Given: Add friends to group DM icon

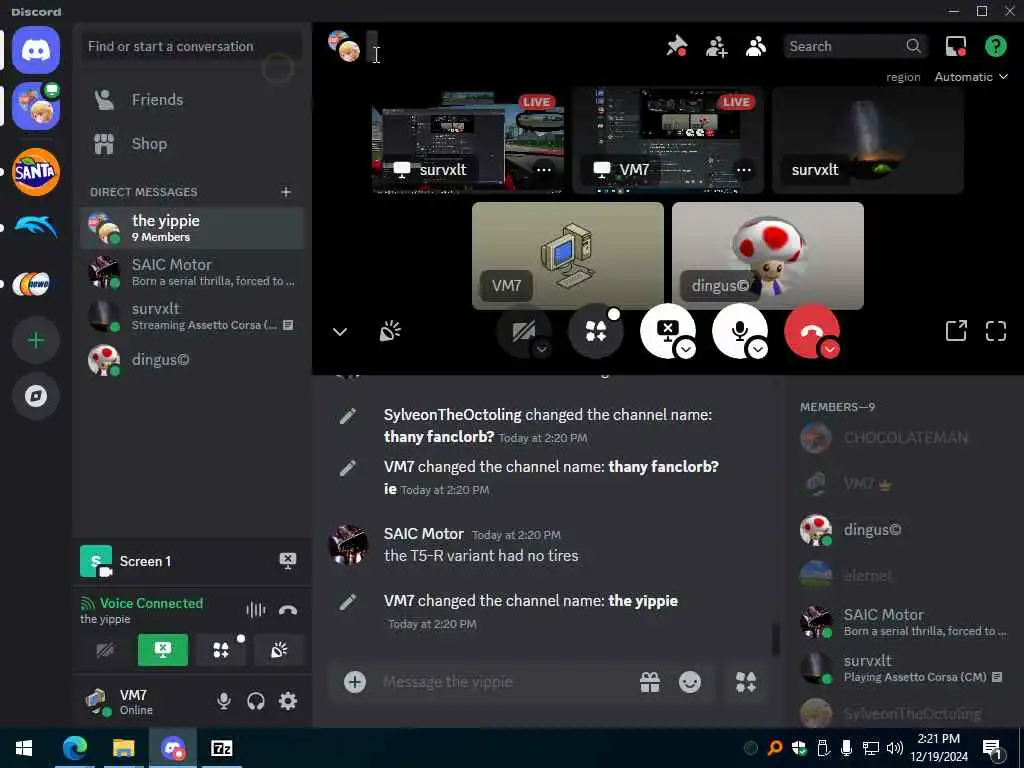Looking at the screenshot, I should click(716, 46).
